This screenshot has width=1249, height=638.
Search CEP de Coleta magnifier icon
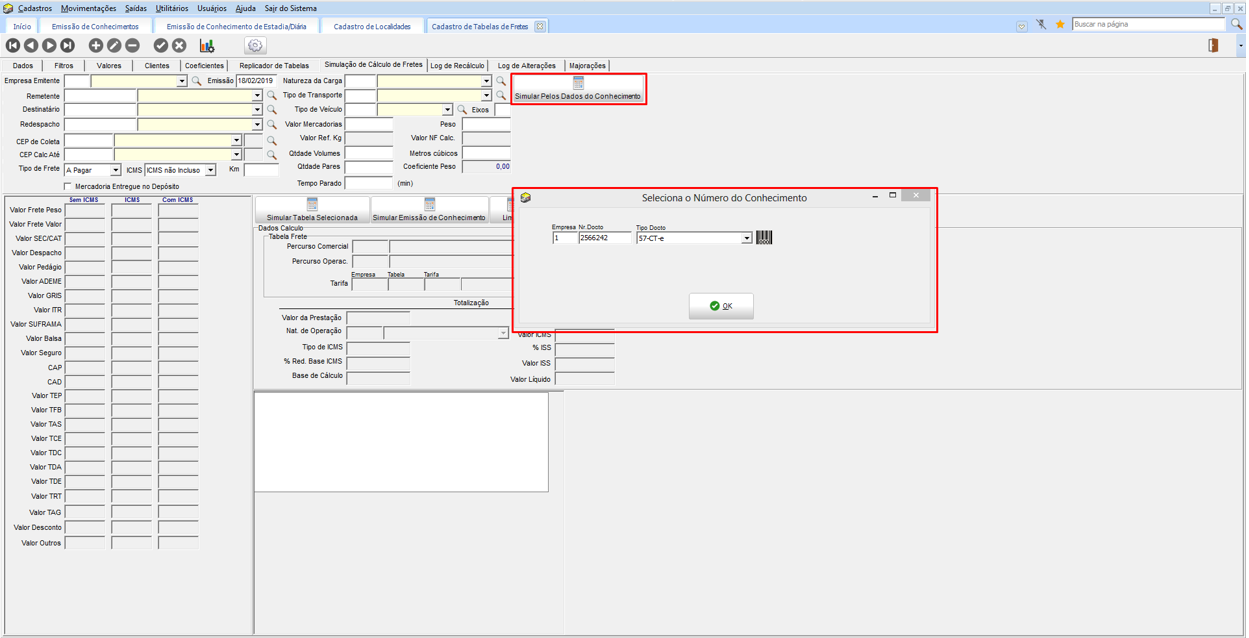271,141
